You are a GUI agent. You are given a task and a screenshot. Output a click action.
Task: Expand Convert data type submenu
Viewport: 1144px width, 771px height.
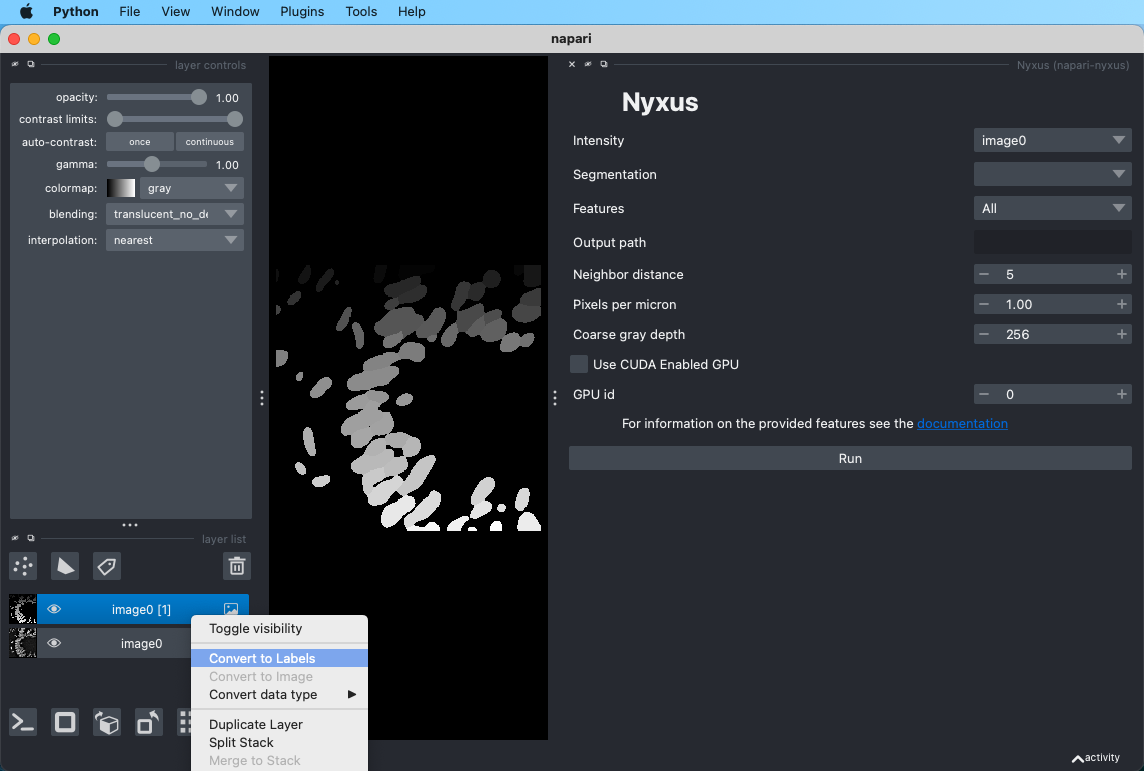click(279, 694)
